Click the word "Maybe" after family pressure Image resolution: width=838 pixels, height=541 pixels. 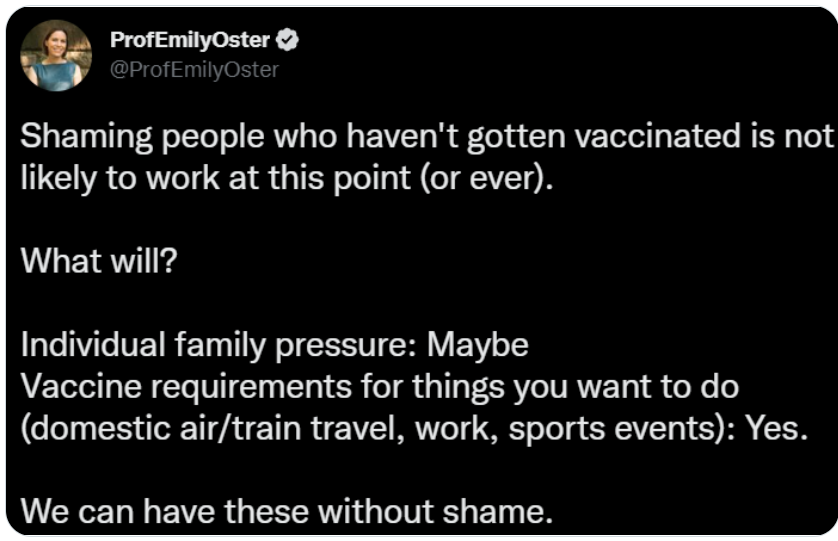tap(477, 346)
